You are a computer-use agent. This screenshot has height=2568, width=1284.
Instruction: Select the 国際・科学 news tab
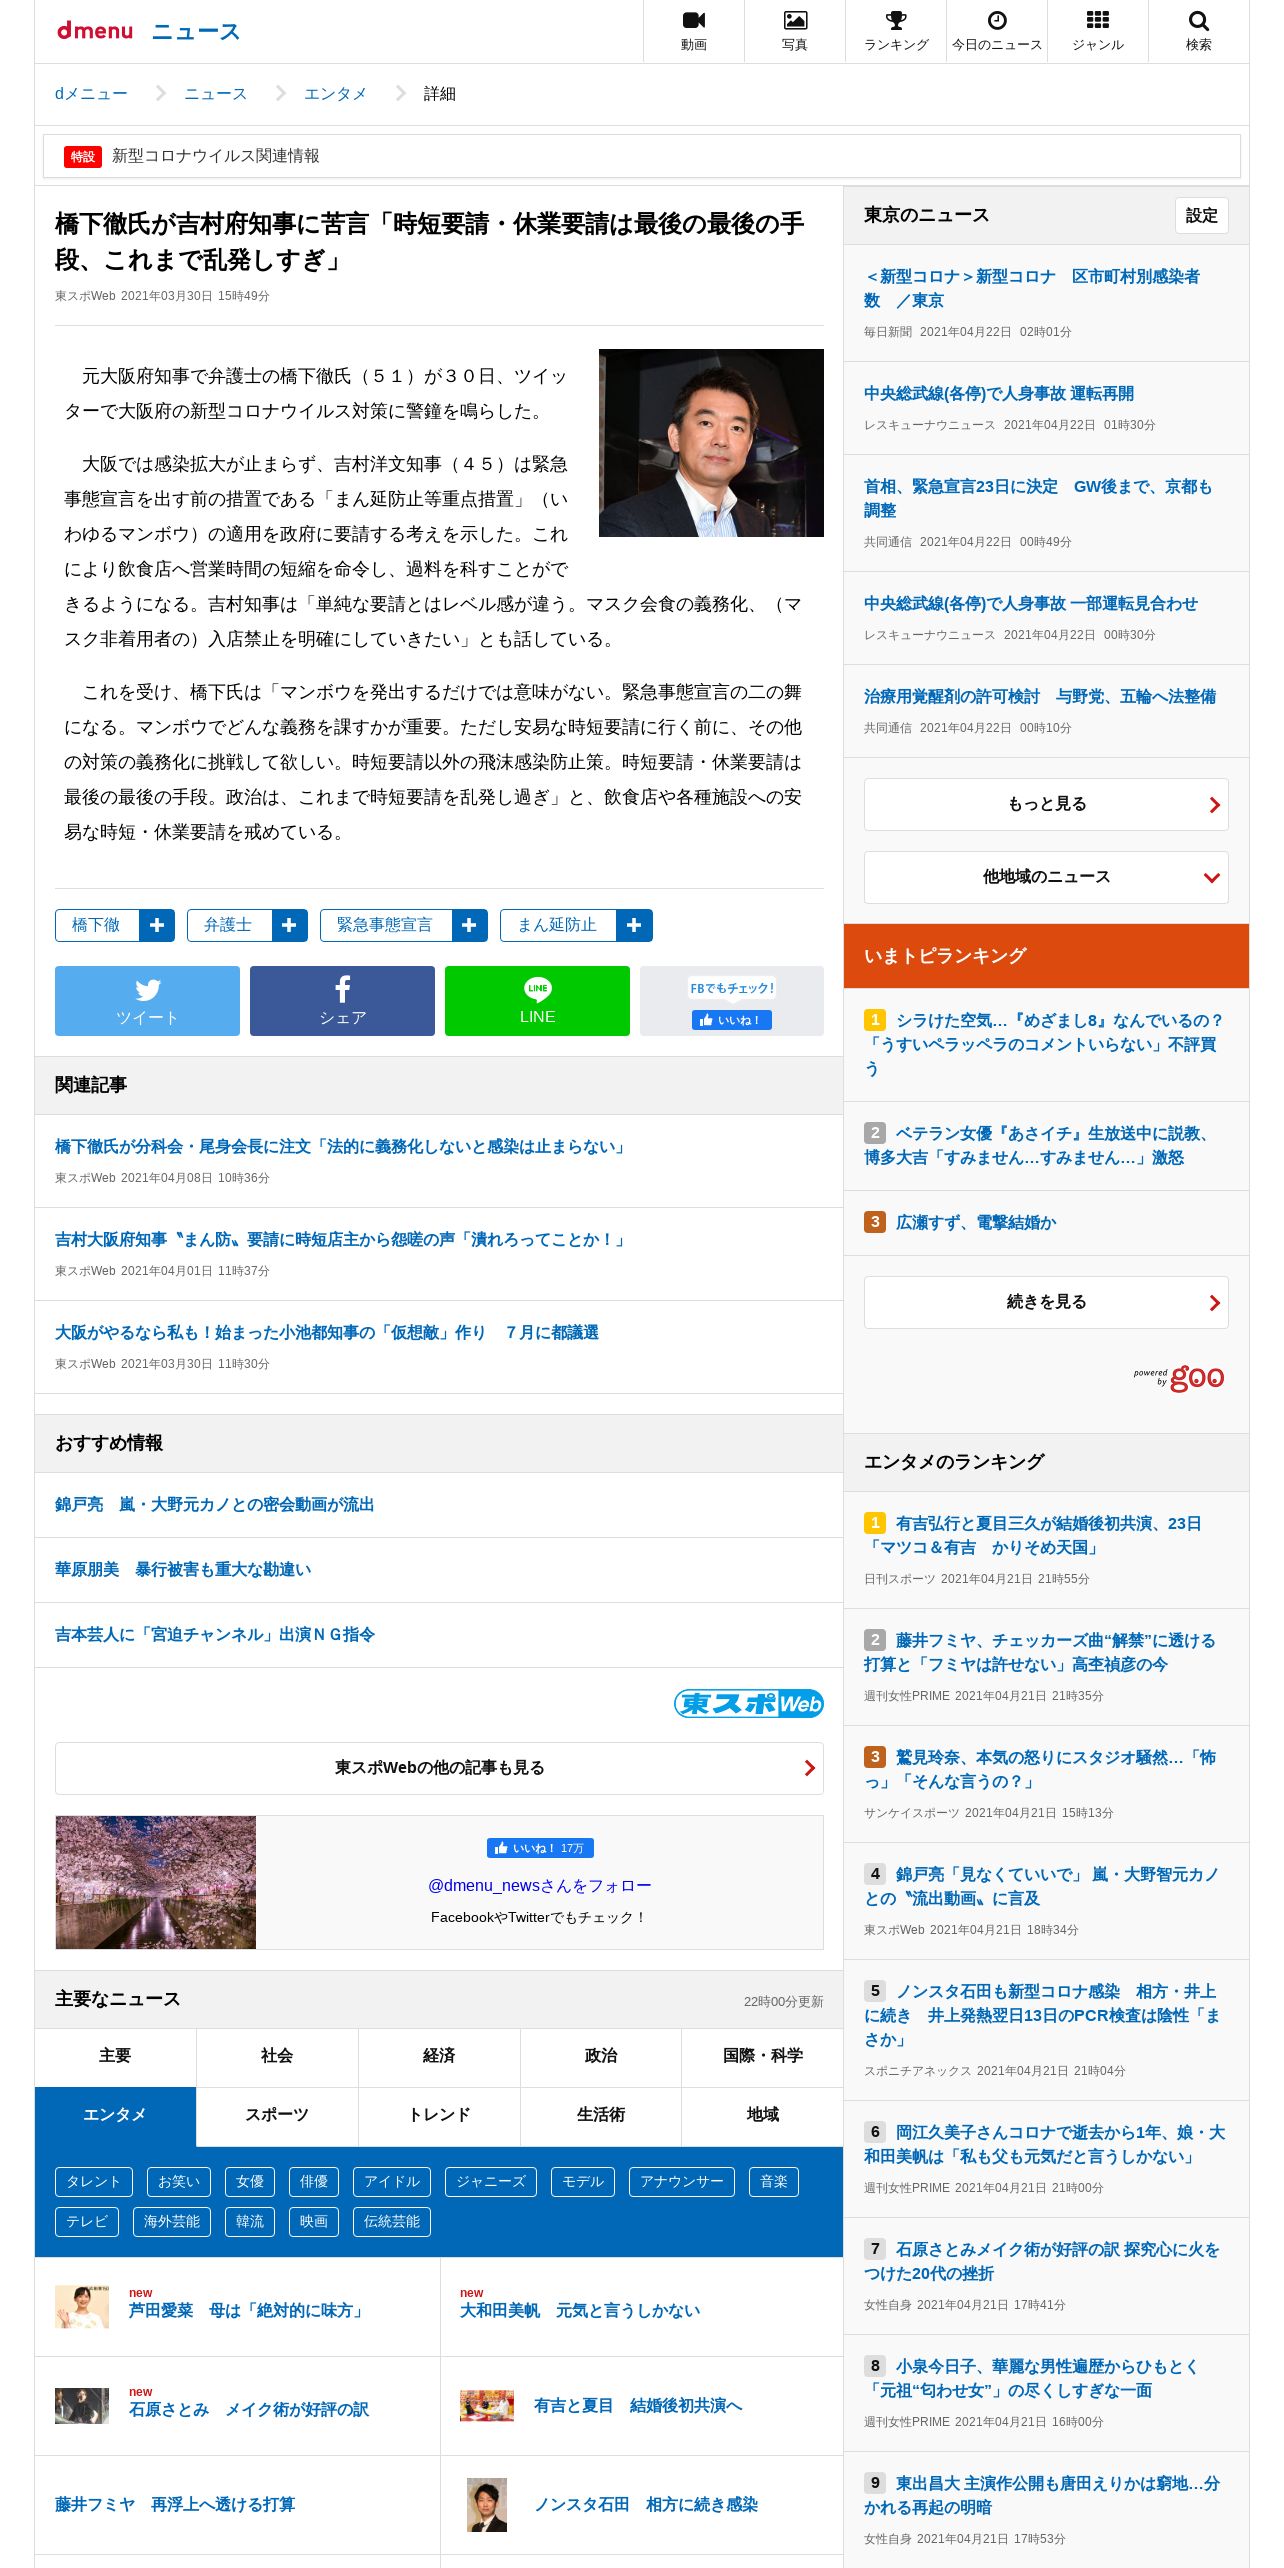point(763,2056)
